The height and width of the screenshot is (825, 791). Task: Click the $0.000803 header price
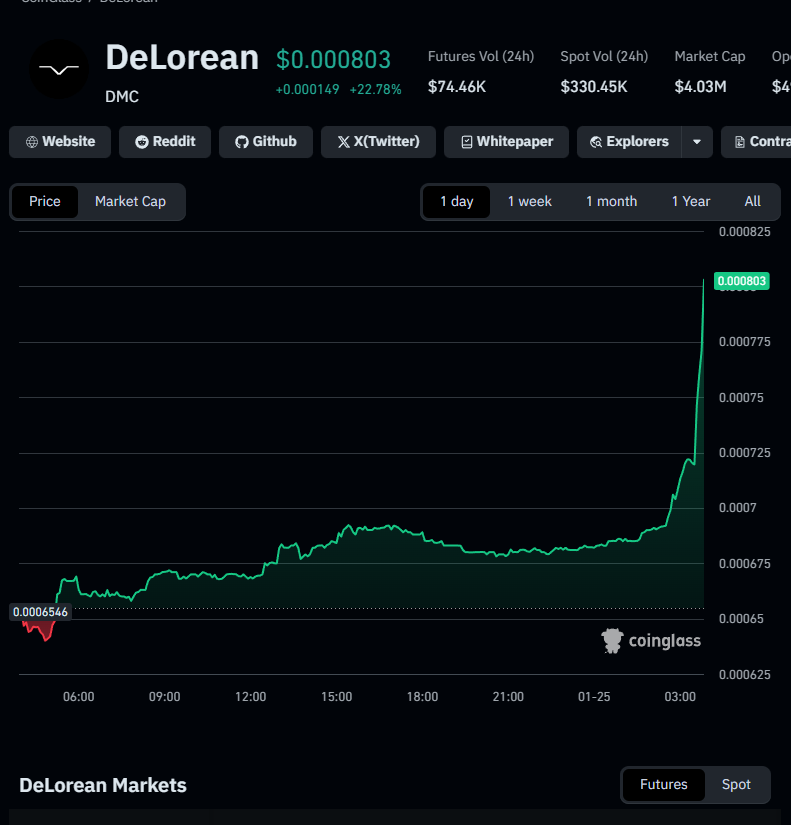point(334,59)
